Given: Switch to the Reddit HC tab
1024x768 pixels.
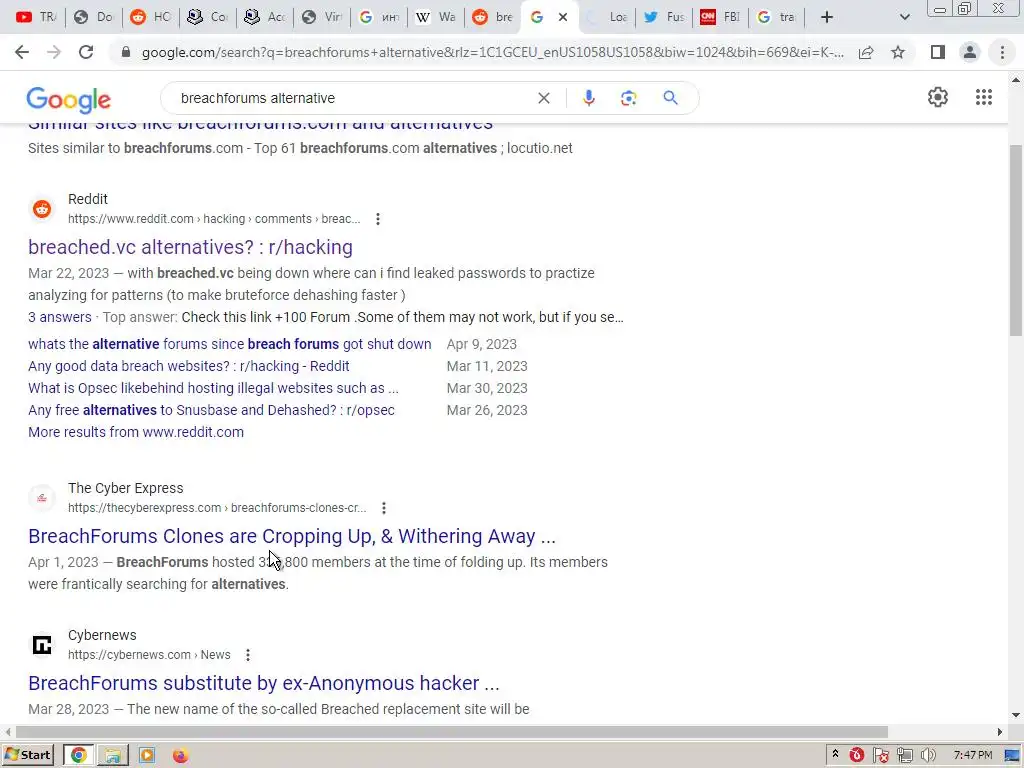Looking at the screenshot, I should [x=150, y=17].
